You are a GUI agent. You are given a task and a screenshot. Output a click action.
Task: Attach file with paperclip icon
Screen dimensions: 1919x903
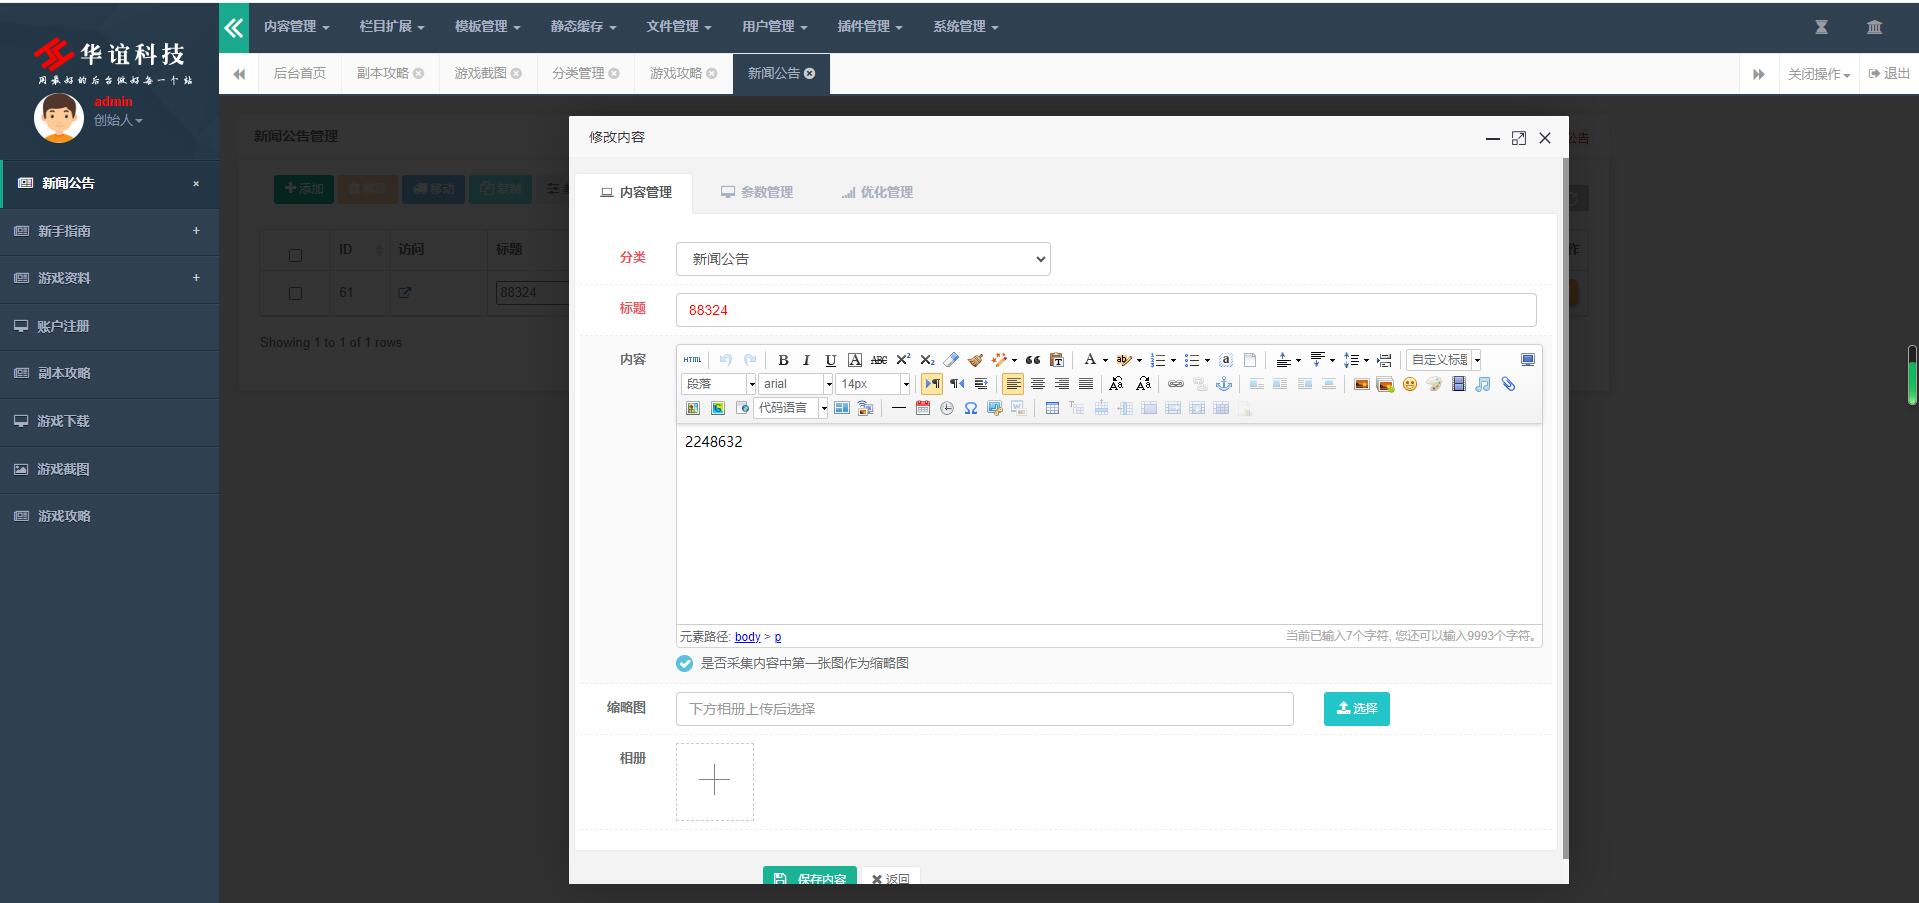[1508, 384]
